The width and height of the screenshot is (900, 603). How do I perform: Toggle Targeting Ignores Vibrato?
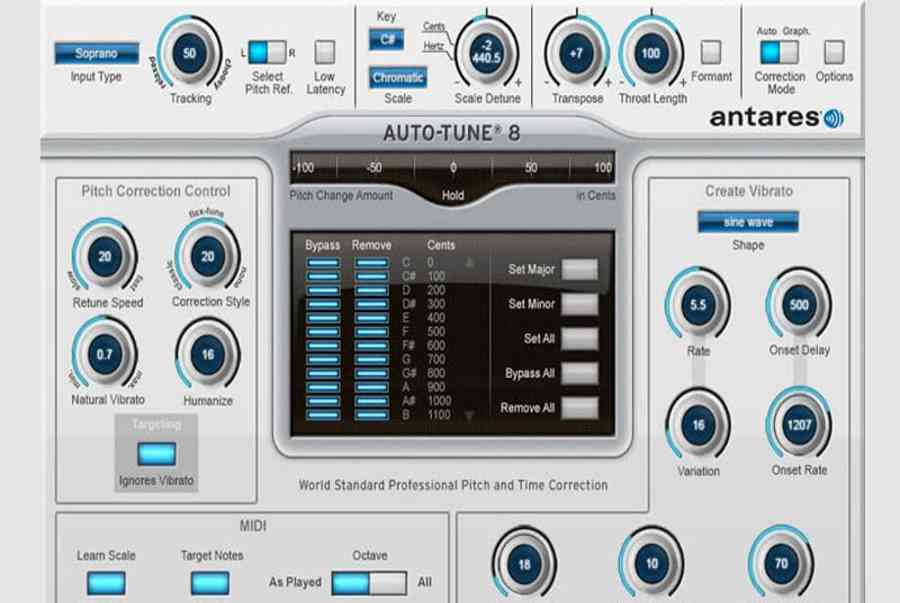156,454
